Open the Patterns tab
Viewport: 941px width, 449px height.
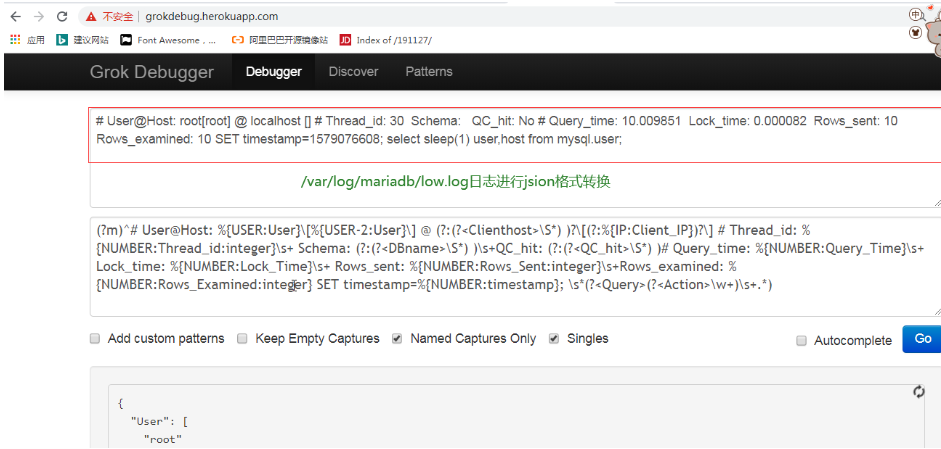(428, 72)
